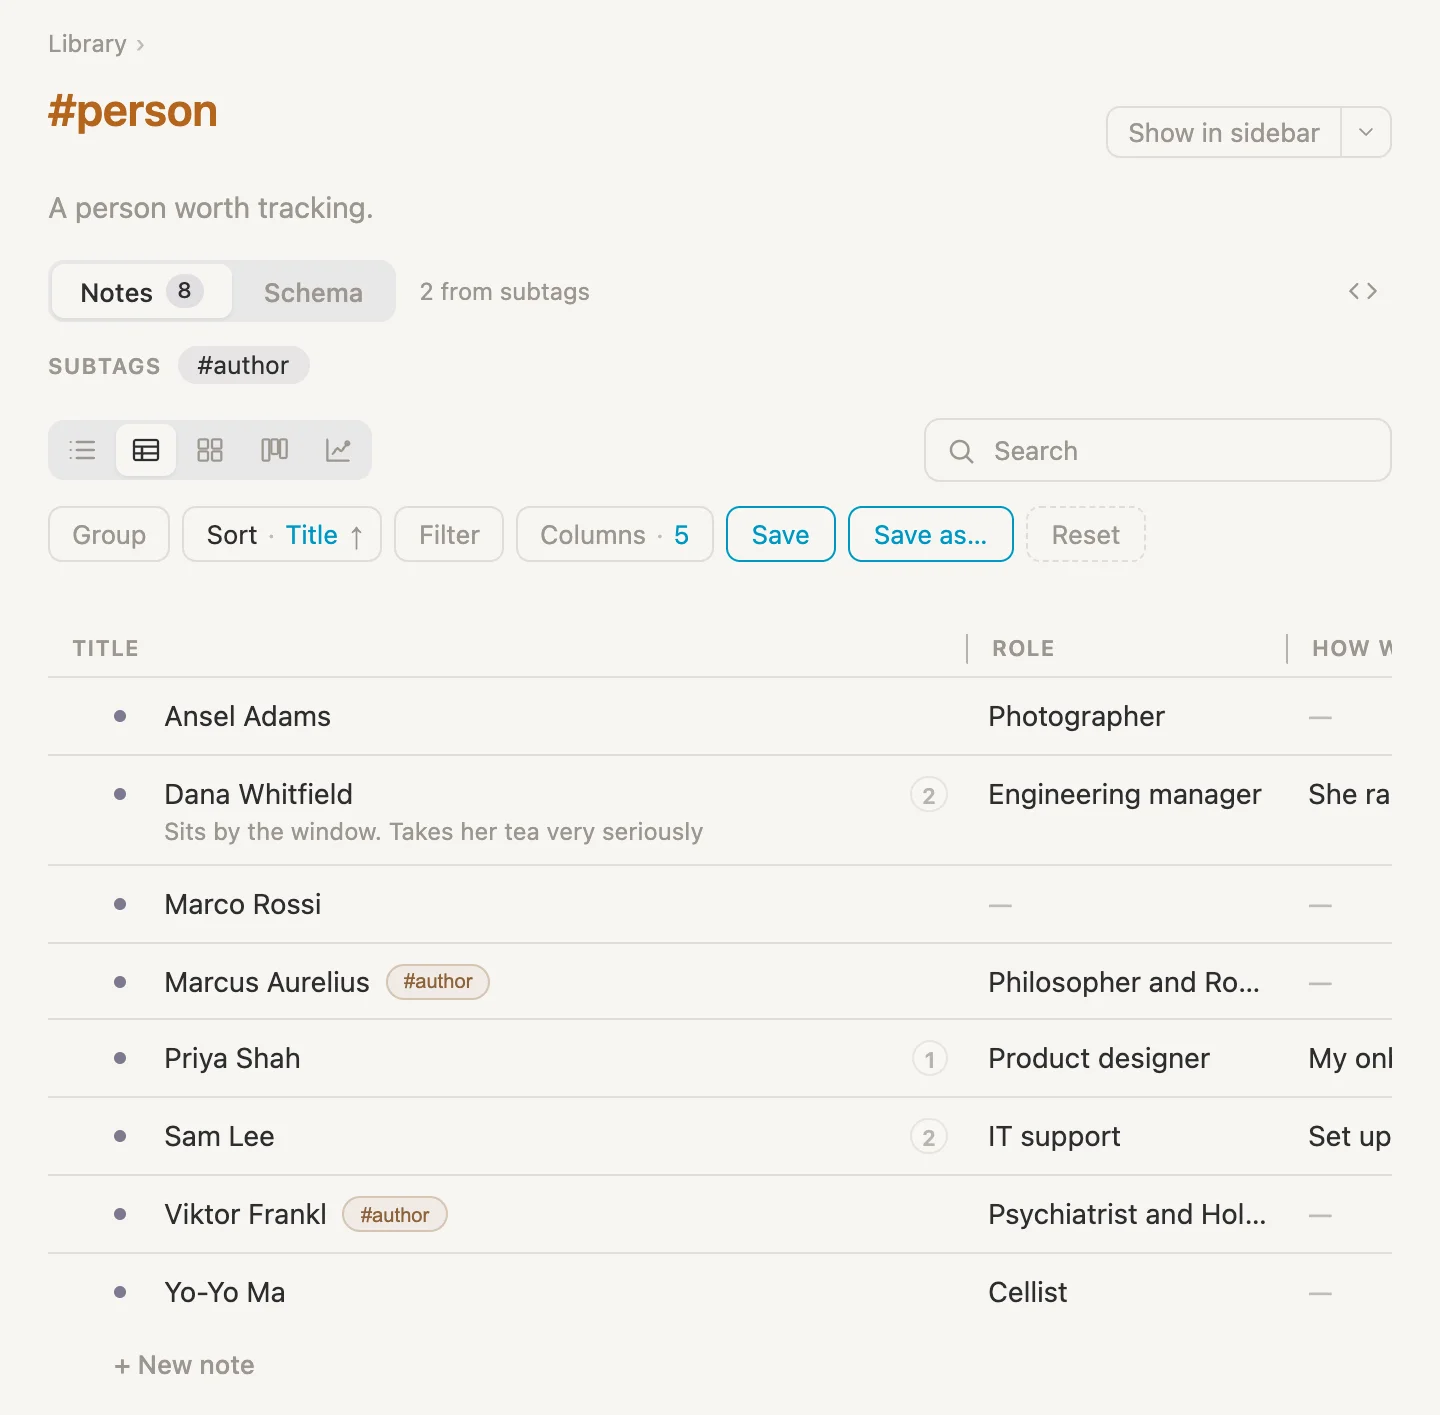The height and width of the screenshot is (1415, 1440).
Task: Open the Priya Shah note
Action: (232, 1058)
